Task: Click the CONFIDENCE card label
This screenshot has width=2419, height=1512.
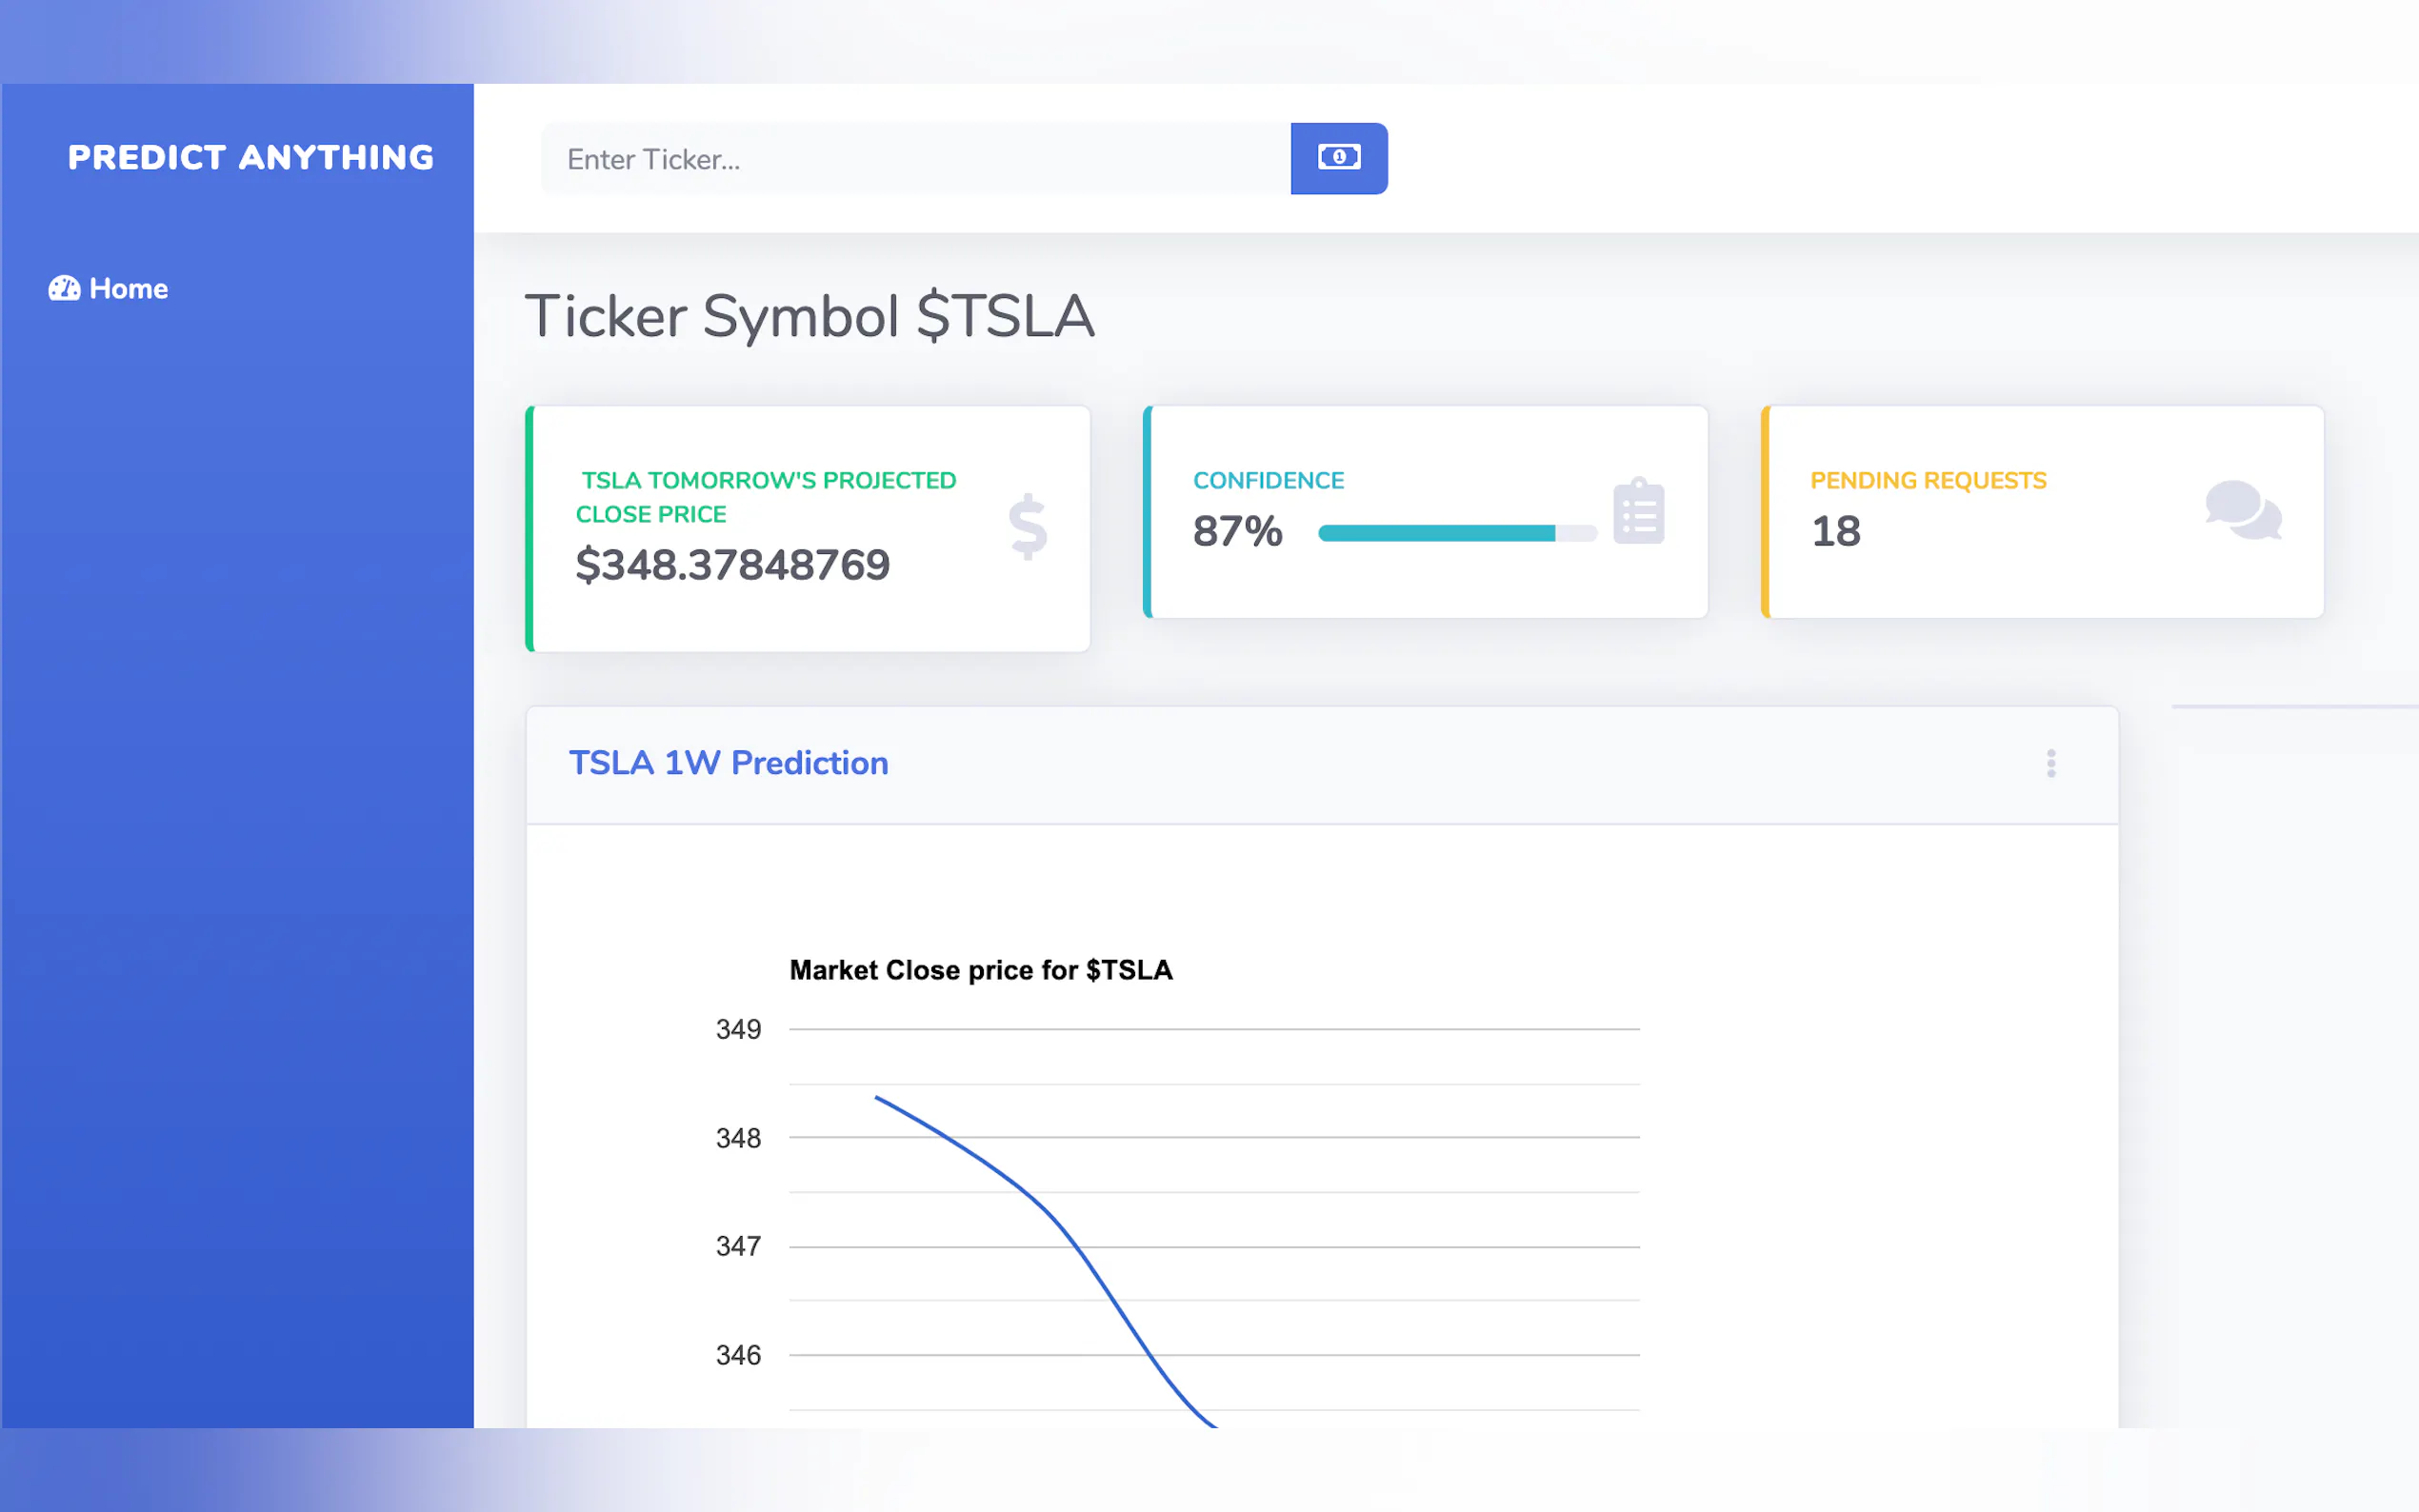Action: coord(1268,481)
